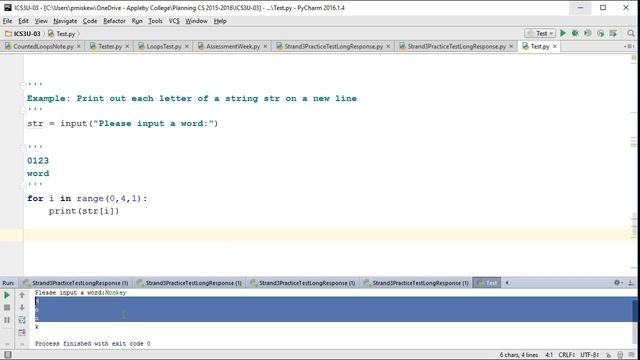The height and width of the screenshot is (360, 640).
Task: Open Search Everywhere with the magnifier icon
Action: (631, 33)
